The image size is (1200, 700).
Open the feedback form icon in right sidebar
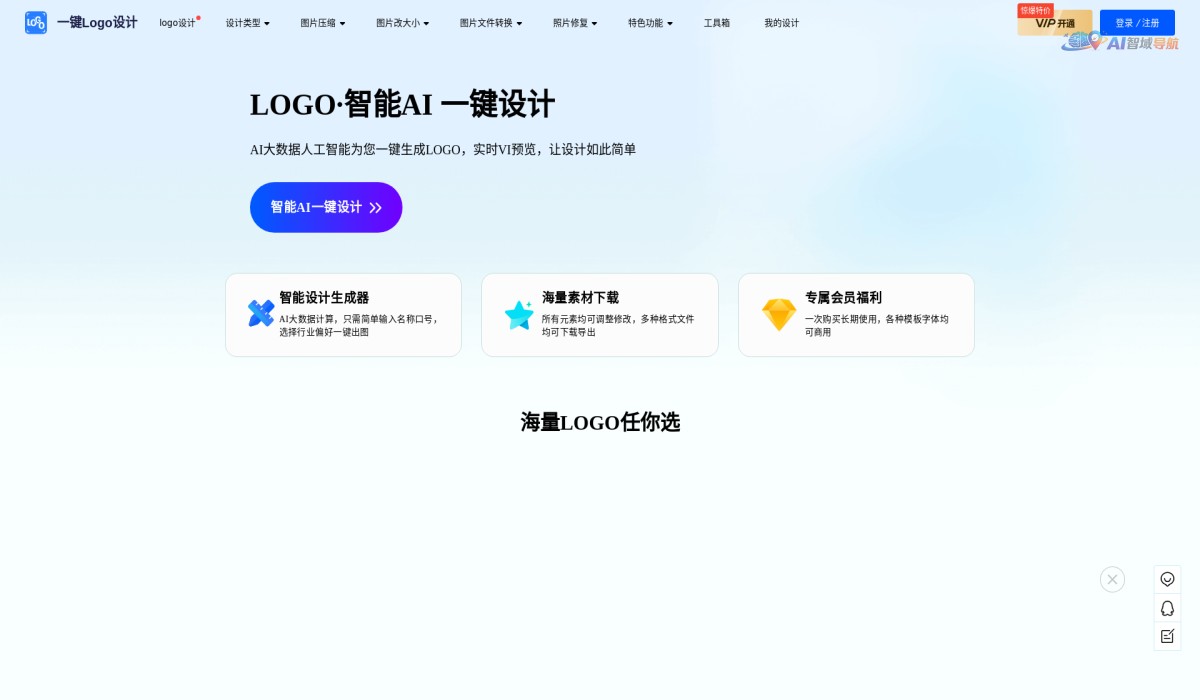[1167, 636]
